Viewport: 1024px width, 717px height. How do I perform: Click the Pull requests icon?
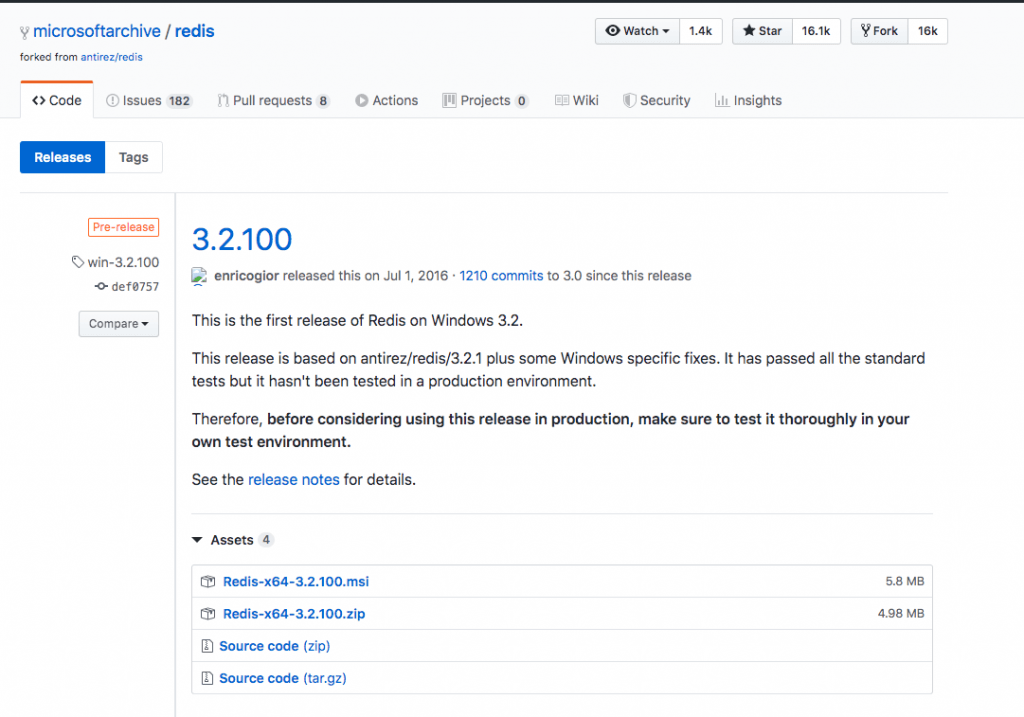coord(223,101)
